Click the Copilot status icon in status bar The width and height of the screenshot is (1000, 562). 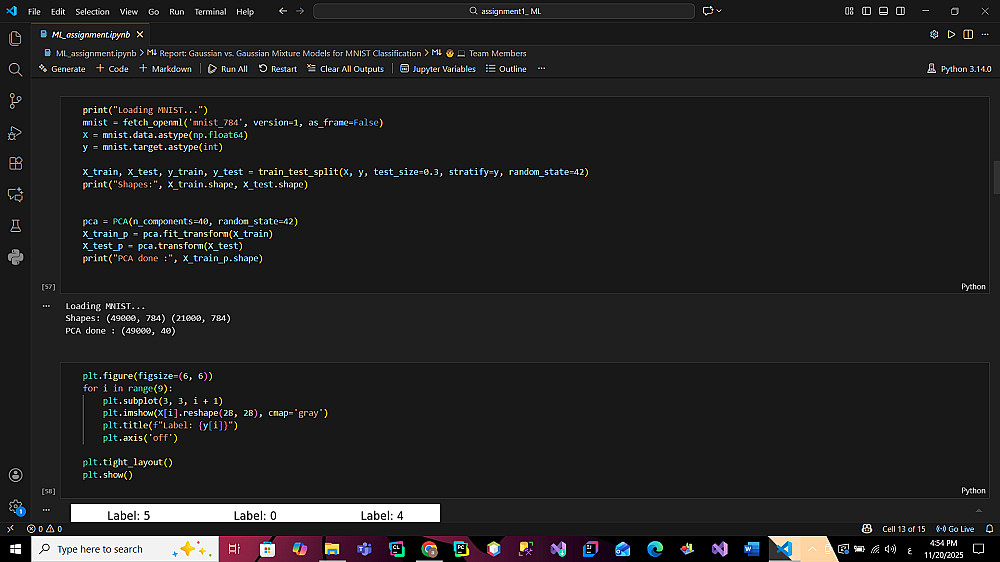point(867,529)
